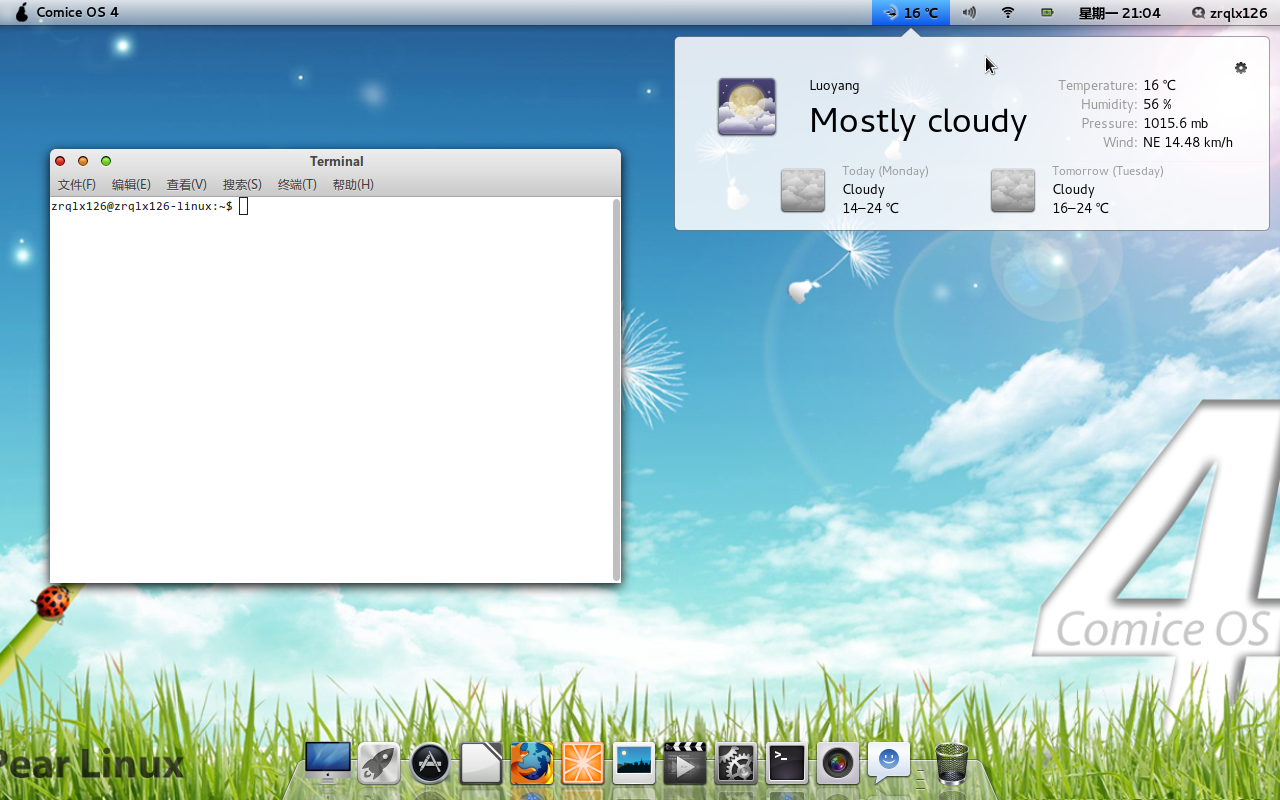The height and width of the screenshot is (800, 1280).
Task: Open the volume indicator in top bar
Action: tap(968, 13)
